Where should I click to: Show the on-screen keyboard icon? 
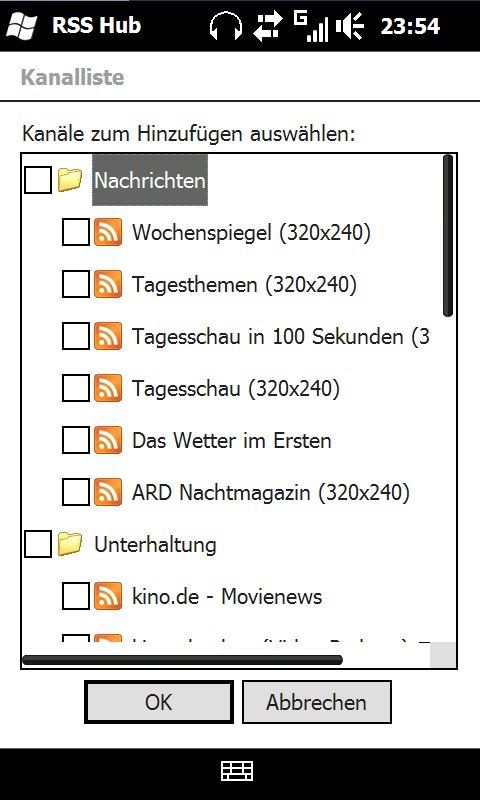pyautogui.click(x=237, y=771)
